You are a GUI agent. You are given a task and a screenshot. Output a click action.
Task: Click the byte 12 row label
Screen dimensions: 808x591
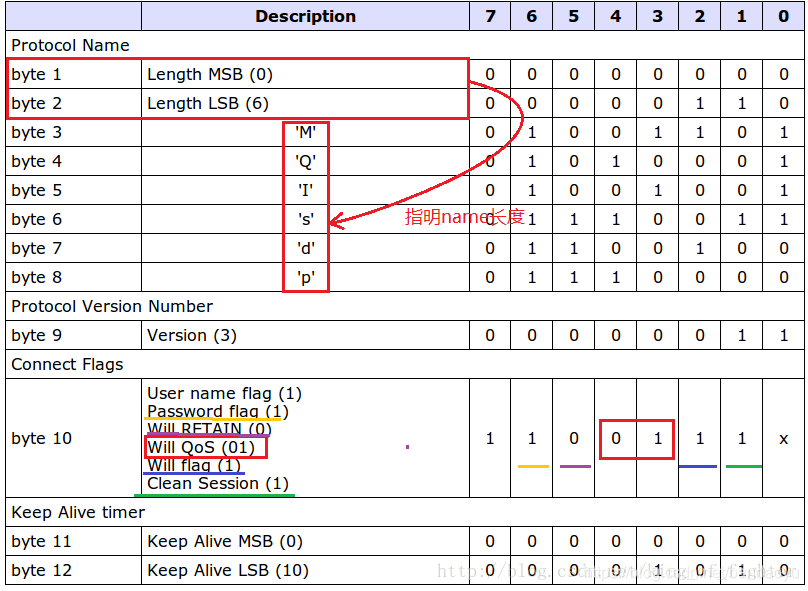click(x=41, y=570)
